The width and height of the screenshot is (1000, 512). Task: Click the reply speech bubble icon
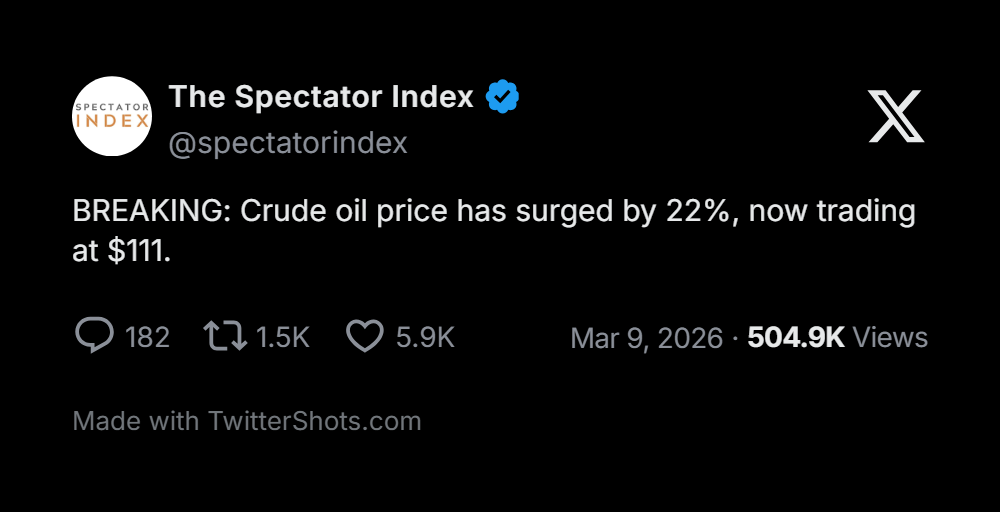94,336
